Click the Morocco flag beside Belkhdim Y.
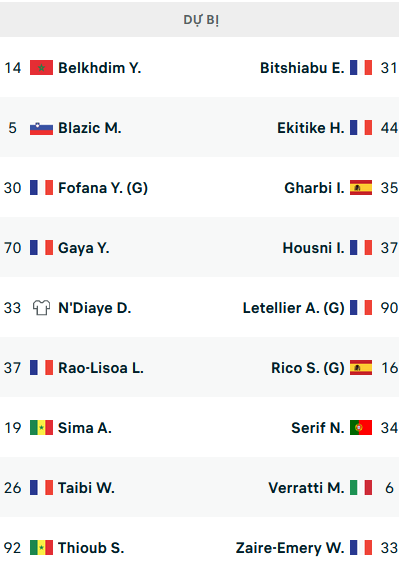Viewport: 399px width, 583px height. tap(41, 68)
